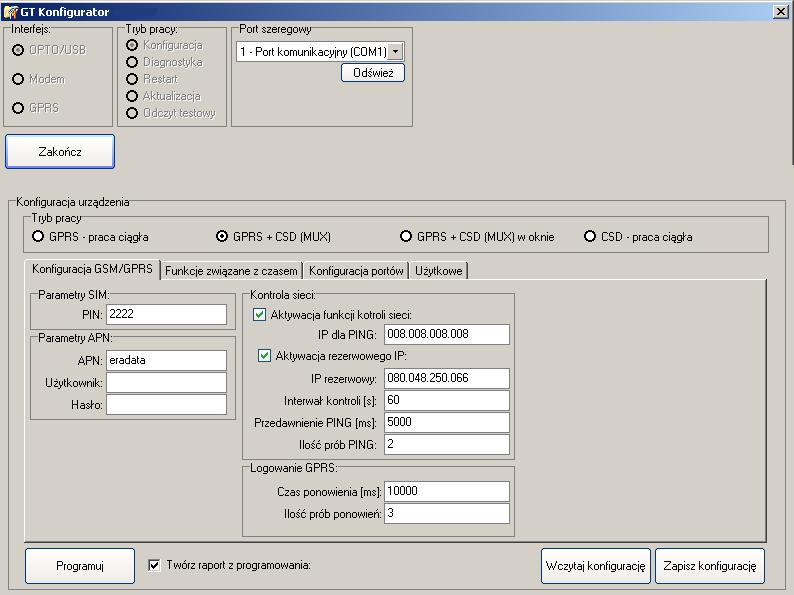The width and height of the screenshot is (794, 595).
Task: Click the Ilość prób ponowień field
Action: click(447, 513)
